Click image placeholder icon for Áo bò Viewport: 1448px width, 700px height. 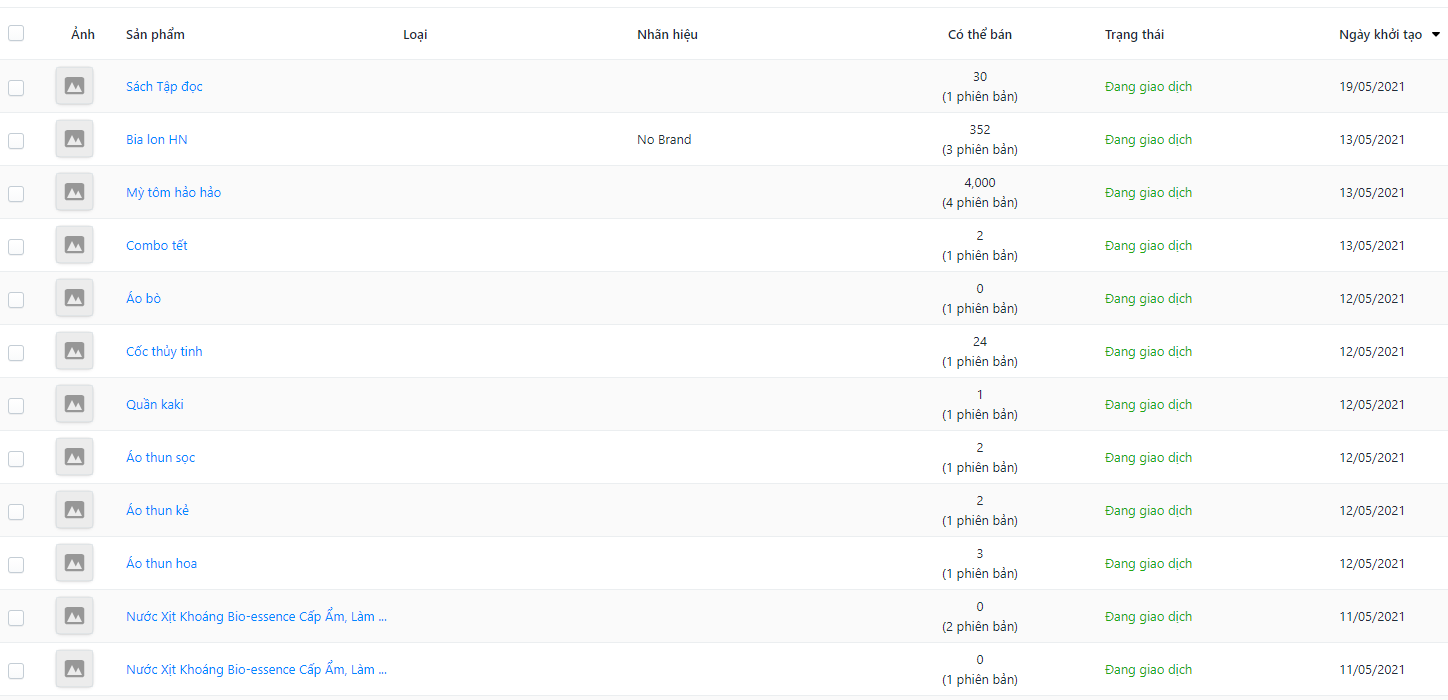[x=74, y=299]
